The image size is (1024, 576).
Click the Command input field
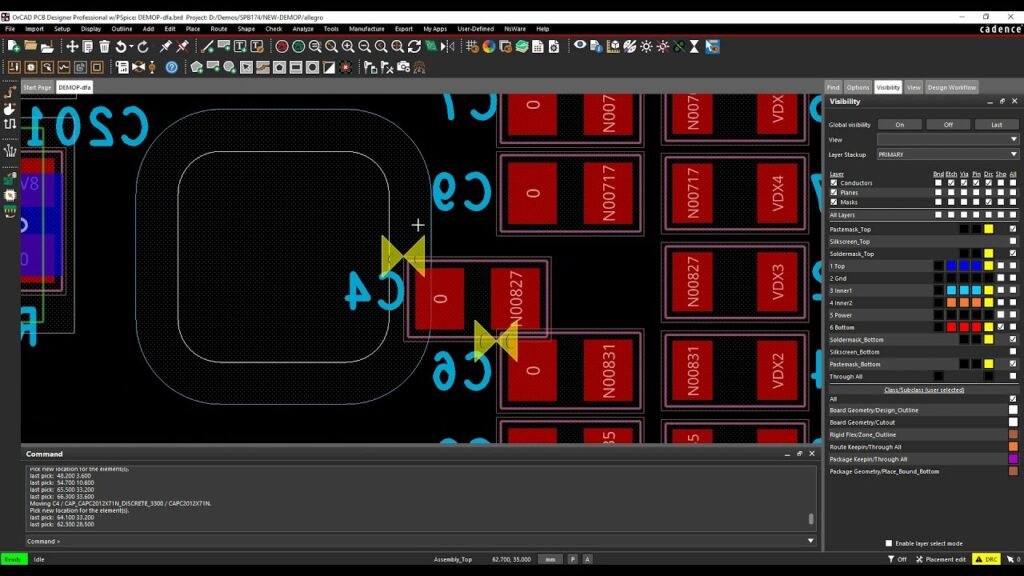pos(421,541)
